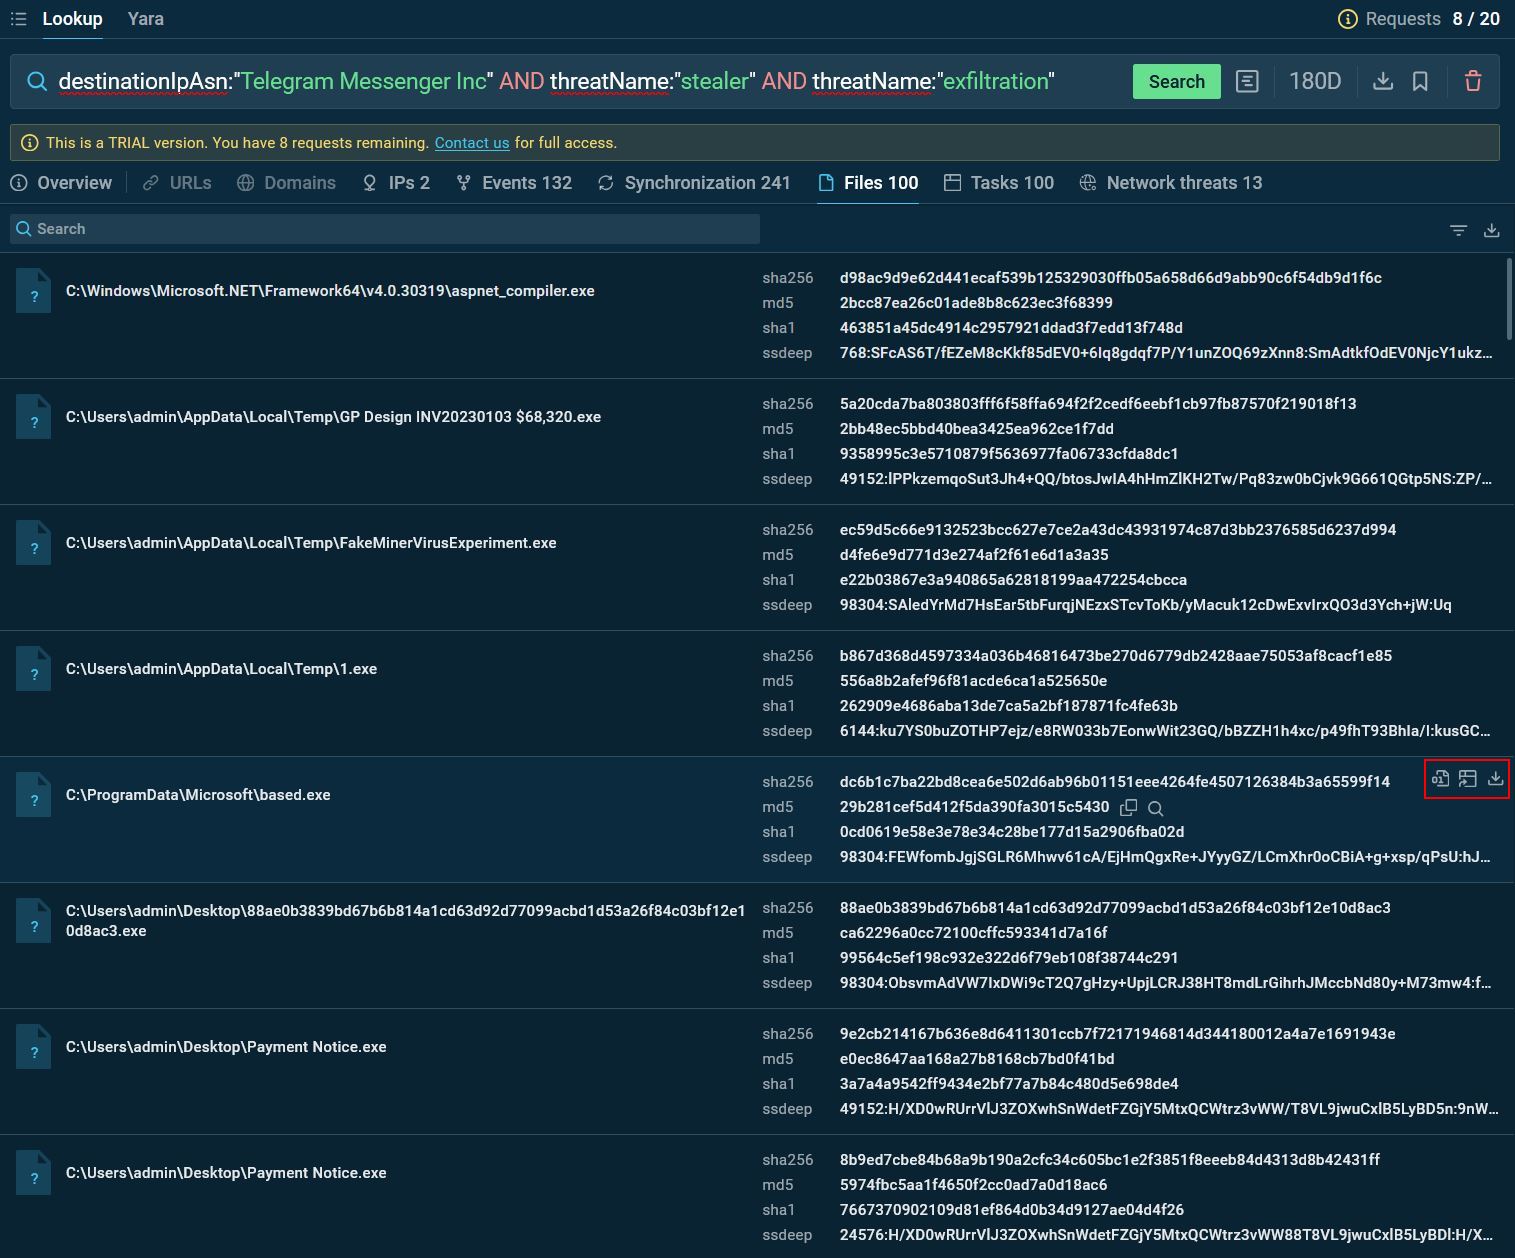Run based.exe in the sandbox
This screenshot has width=1515, height=1258.
[1467, 778]
